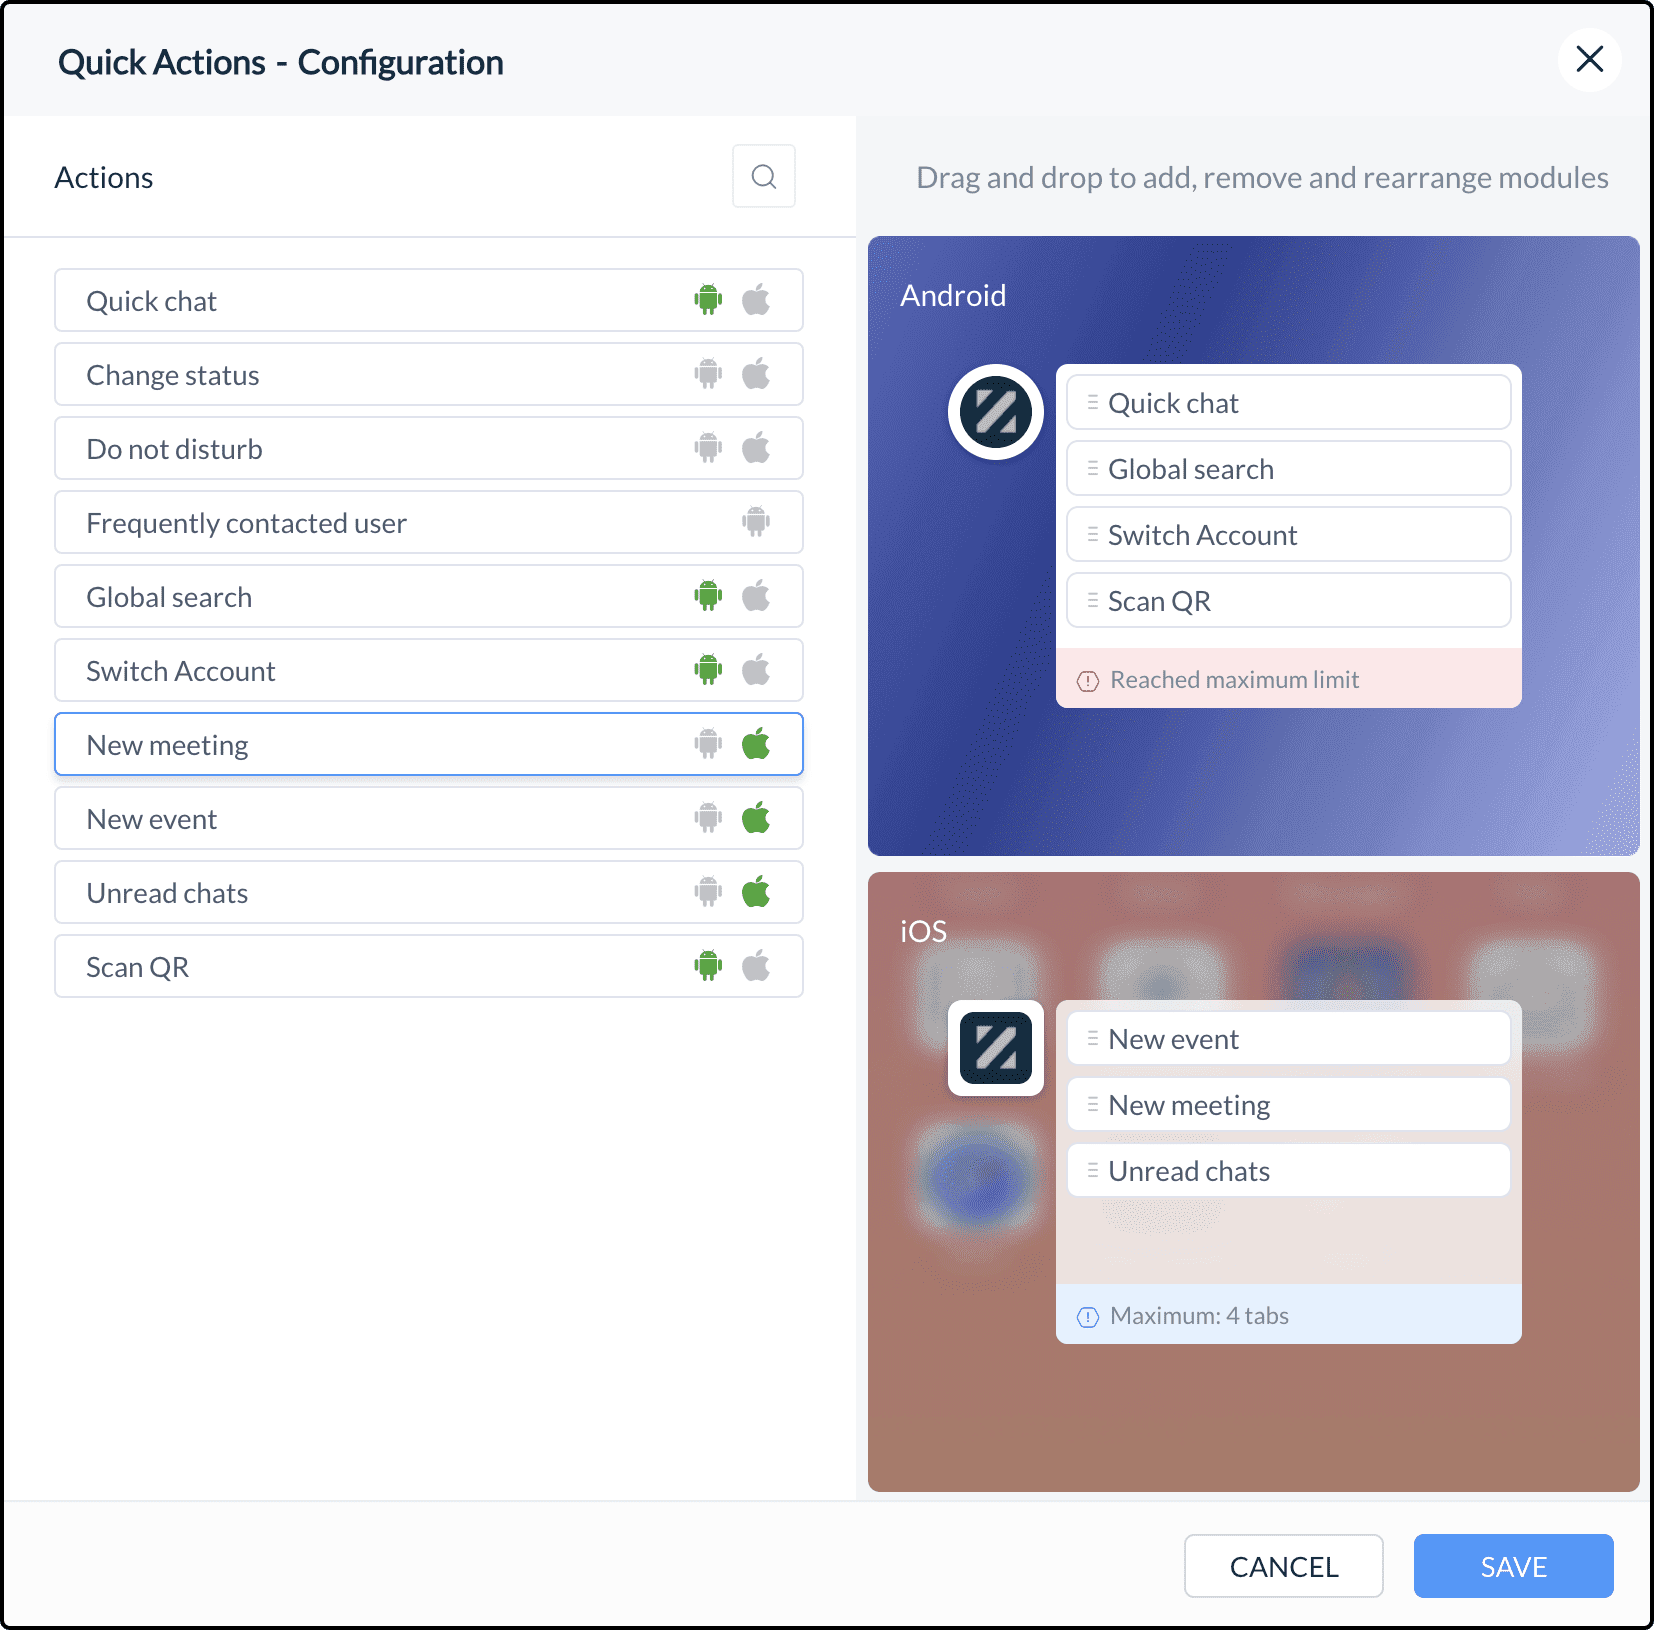Image resolution: width=1654 pixels, height=1630 pixels.
Task: Grab drag handle of Scan QR in Android panel
Action: pyautogui.click(x=1092, y=600)
